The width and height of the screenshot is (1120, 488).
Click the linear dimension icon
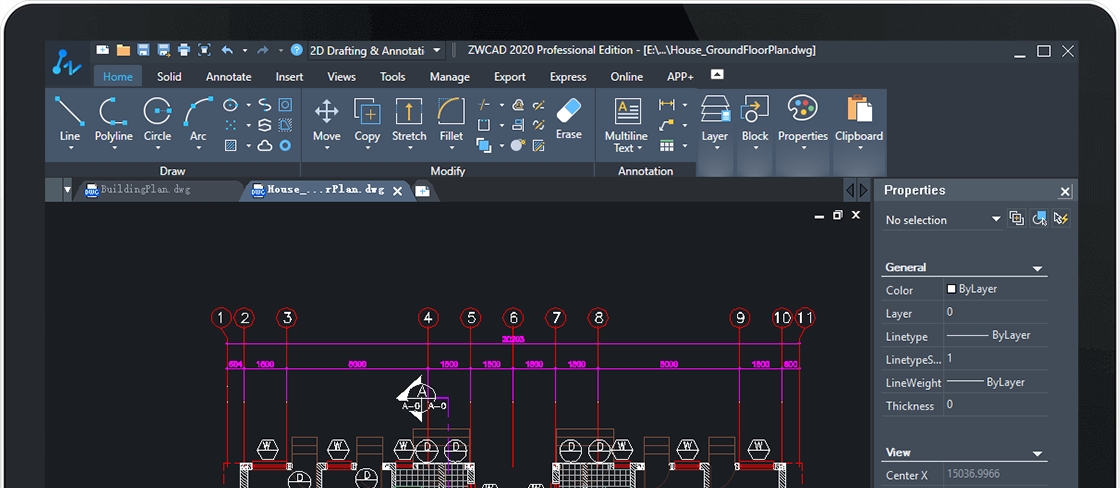tap(666, 105)
